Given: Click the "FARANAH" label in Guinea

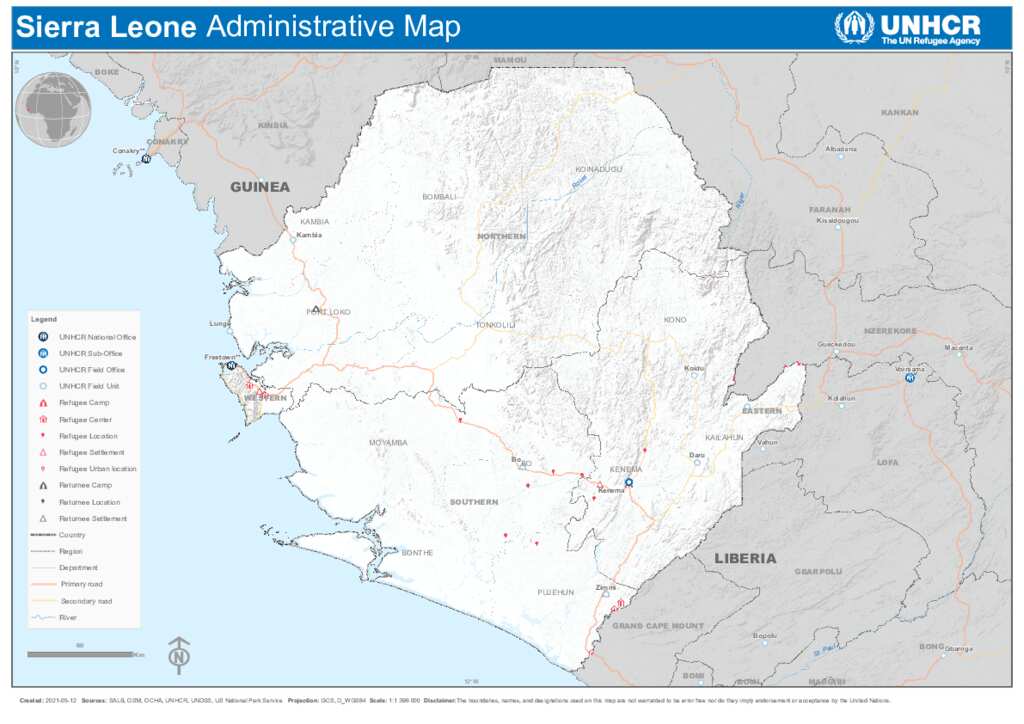Looking at the screenshot, I should tap(830, 210).
